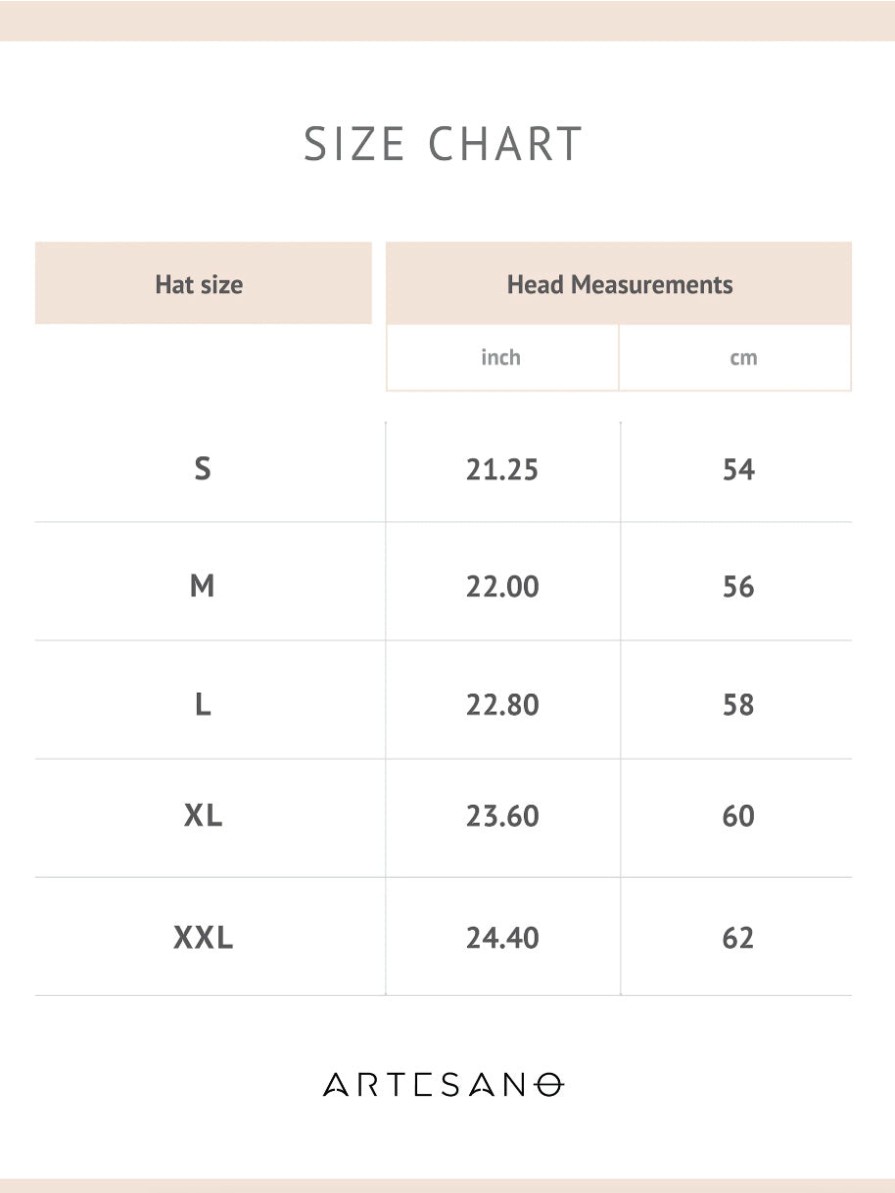Select the 22.00 inch value
Viewport: 895px width, 1193px height.
502,587
